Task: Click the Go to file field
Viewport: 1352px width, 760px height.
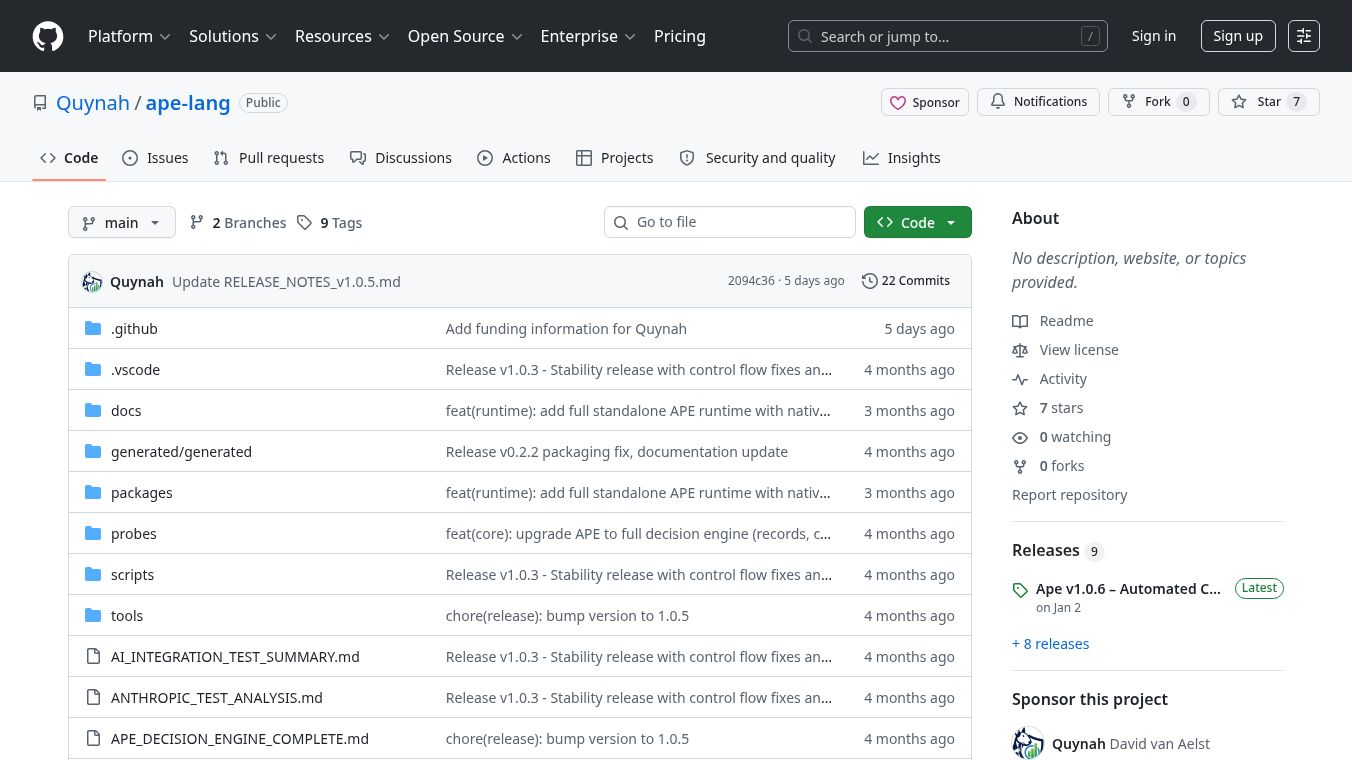Action: pyautogui.click(x=740, y=222)
